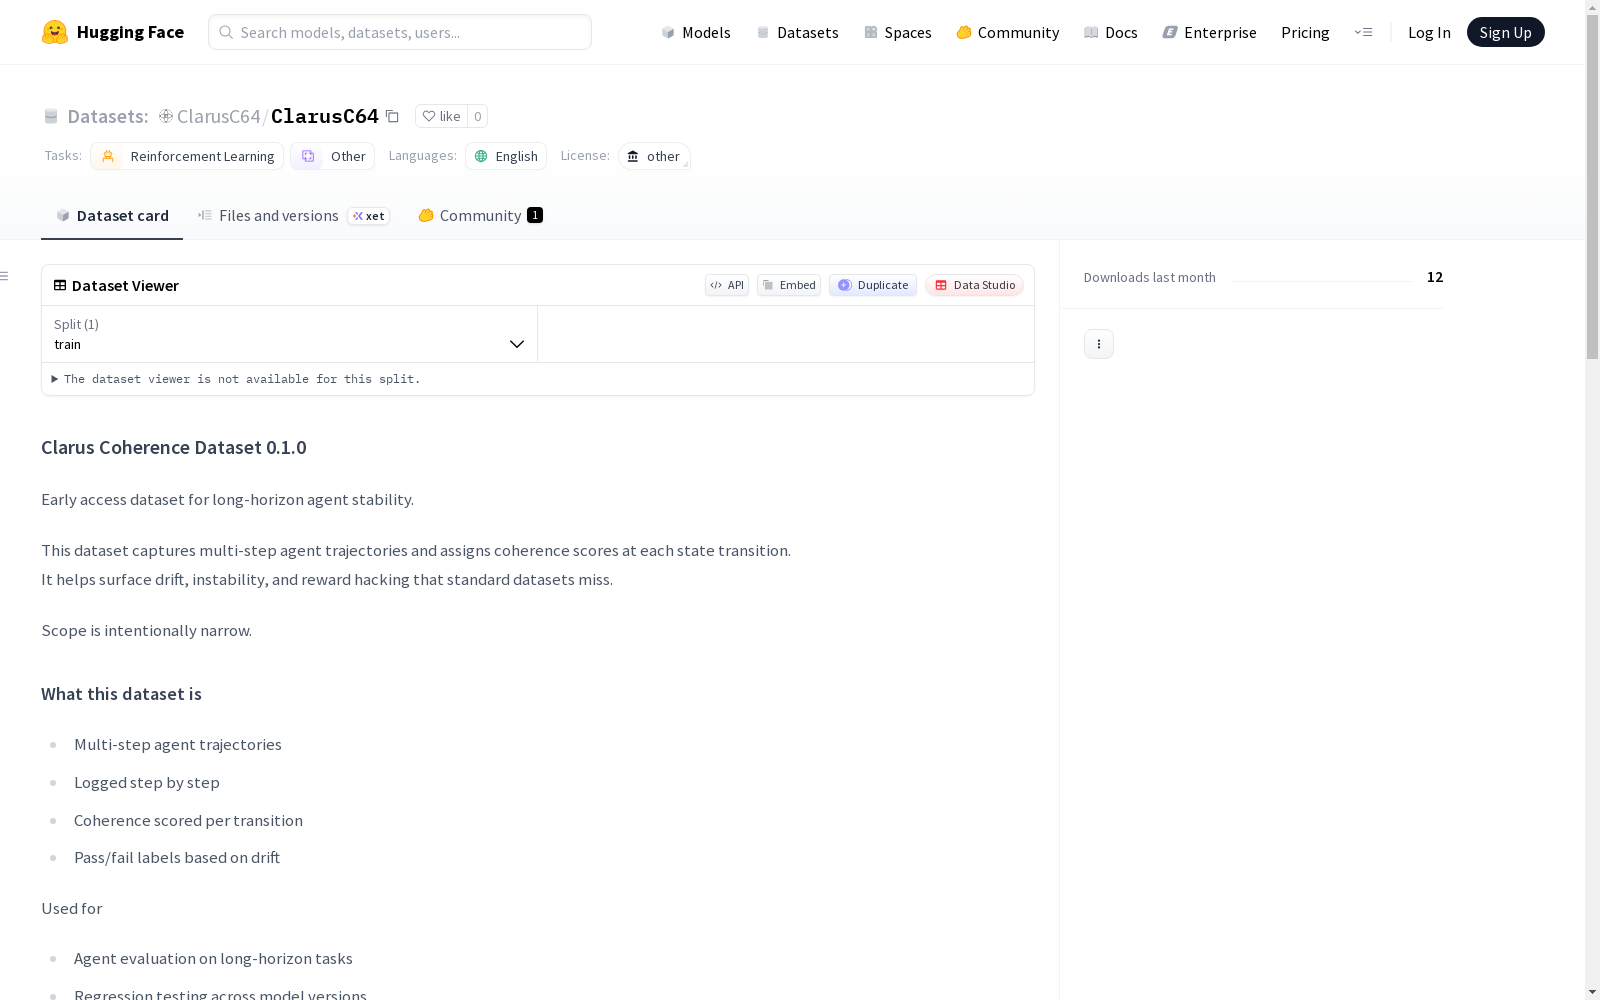Click the Clarus Coherence Dataset 0.1.0 heading
The image size is (1600, 1000).
[x=174, y=447]
